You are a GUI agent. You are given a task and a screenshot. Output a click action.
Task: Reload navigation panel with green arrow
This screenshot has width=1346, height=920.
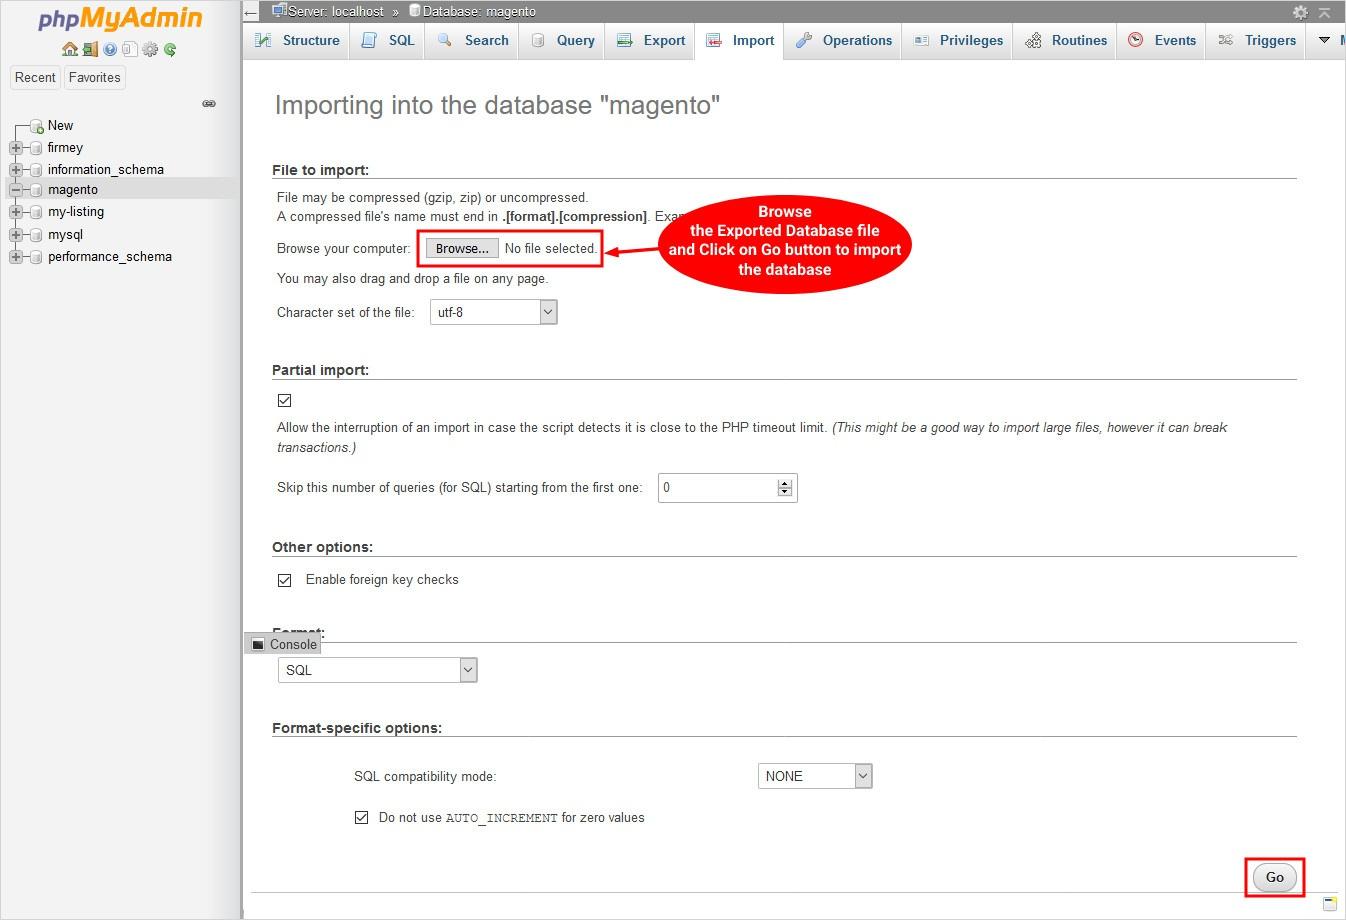tap(170, 49)
